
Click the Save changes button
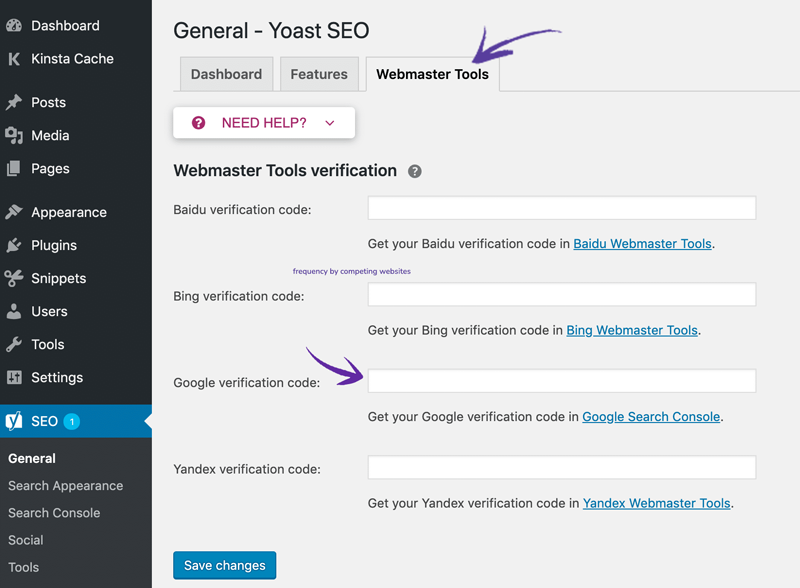click(224, 565)
